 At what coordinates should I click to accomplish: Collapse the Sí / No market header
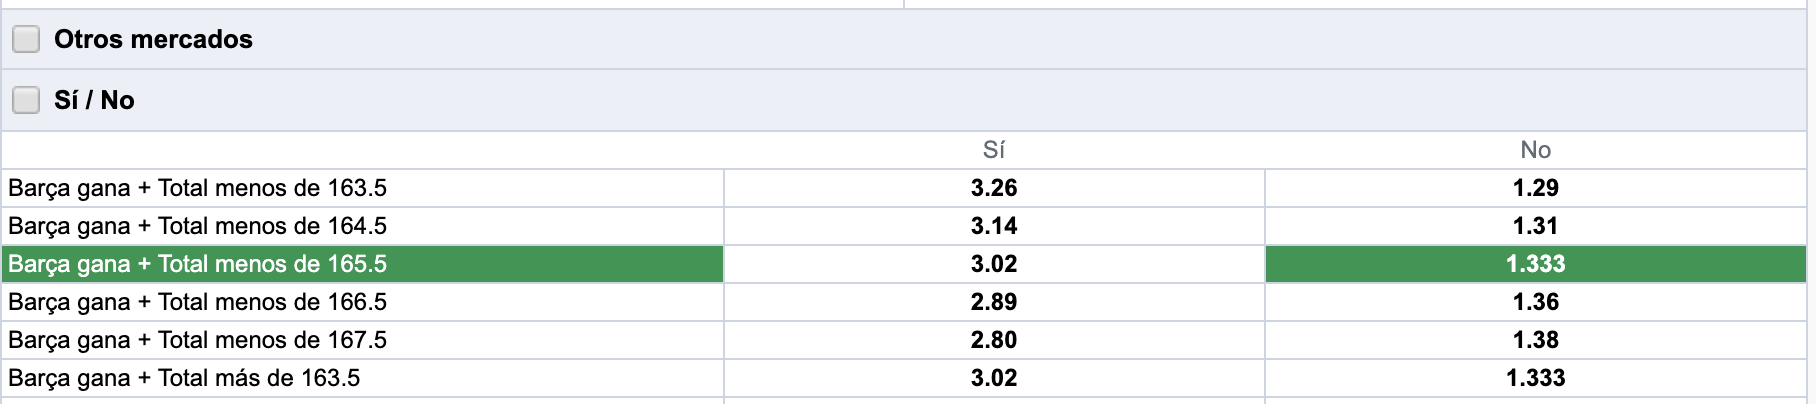pyautogui.click(x=908, y=100)
